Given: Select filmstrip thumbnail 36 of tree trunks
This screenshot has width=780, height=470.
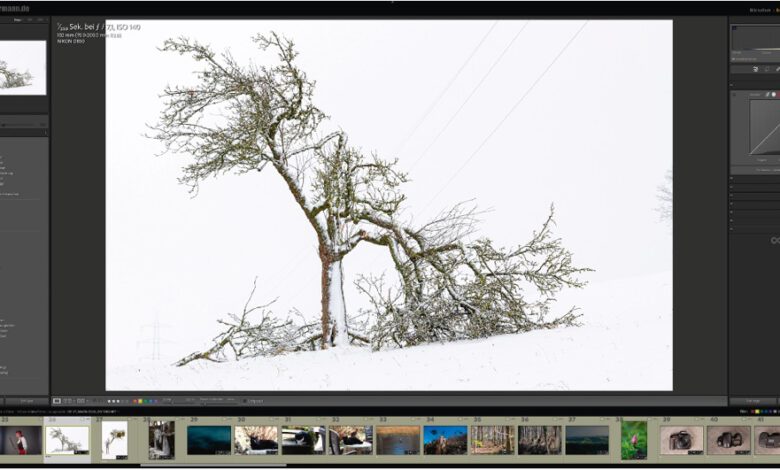Looking at the screenshot, I should click(540, 440).
